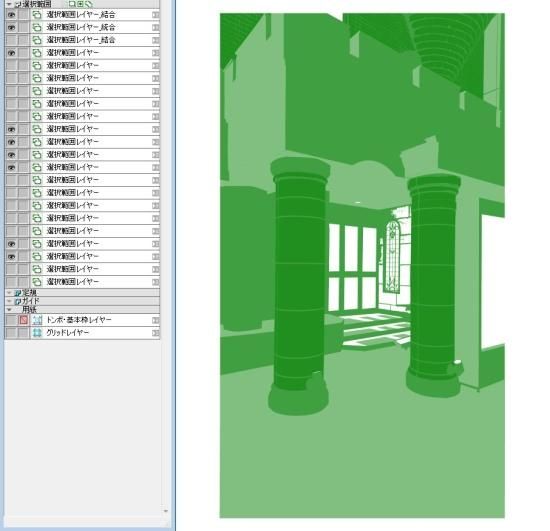The height and width of the screenshot is (531, 550).
Task: Select the second 選択範囲レイヤー_結合 layer
Action: click(x=81, y=27)
